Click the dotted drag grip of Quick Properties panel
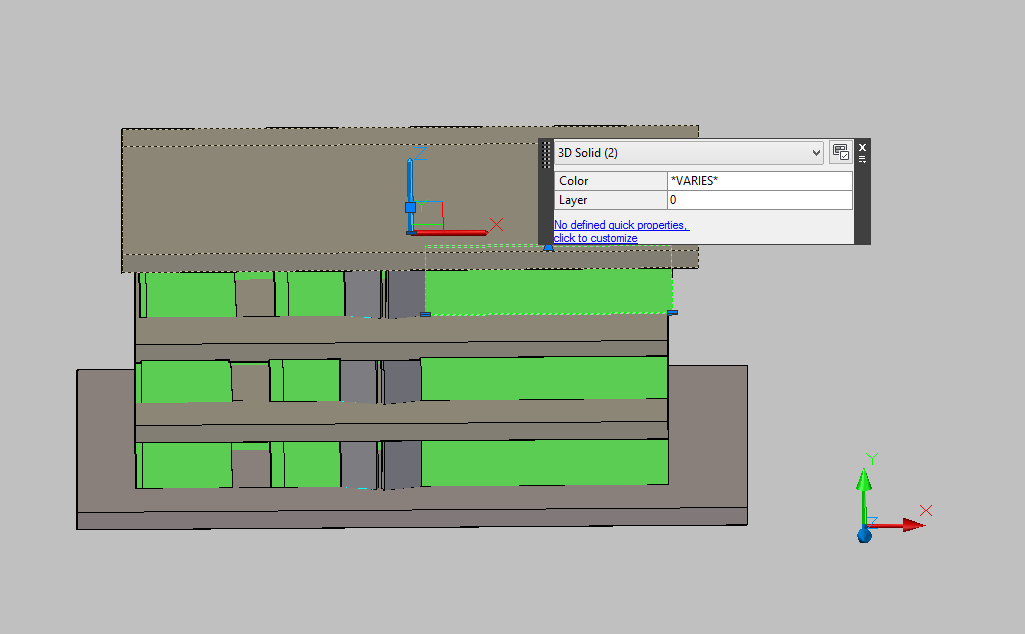This screenshot has width=1025, height=634. (x=546, y=153)
